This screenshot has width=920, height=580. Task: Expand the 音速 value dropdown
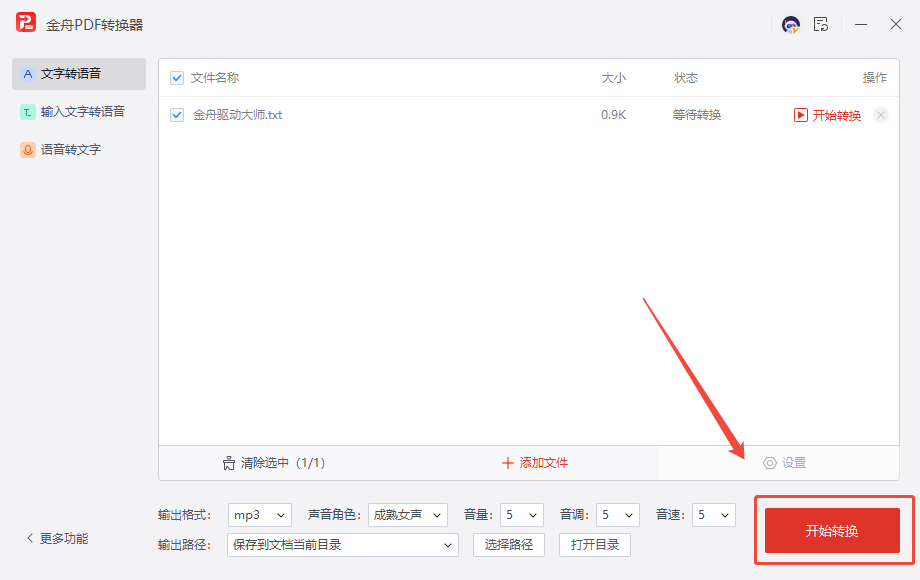[x=713, y=515]
